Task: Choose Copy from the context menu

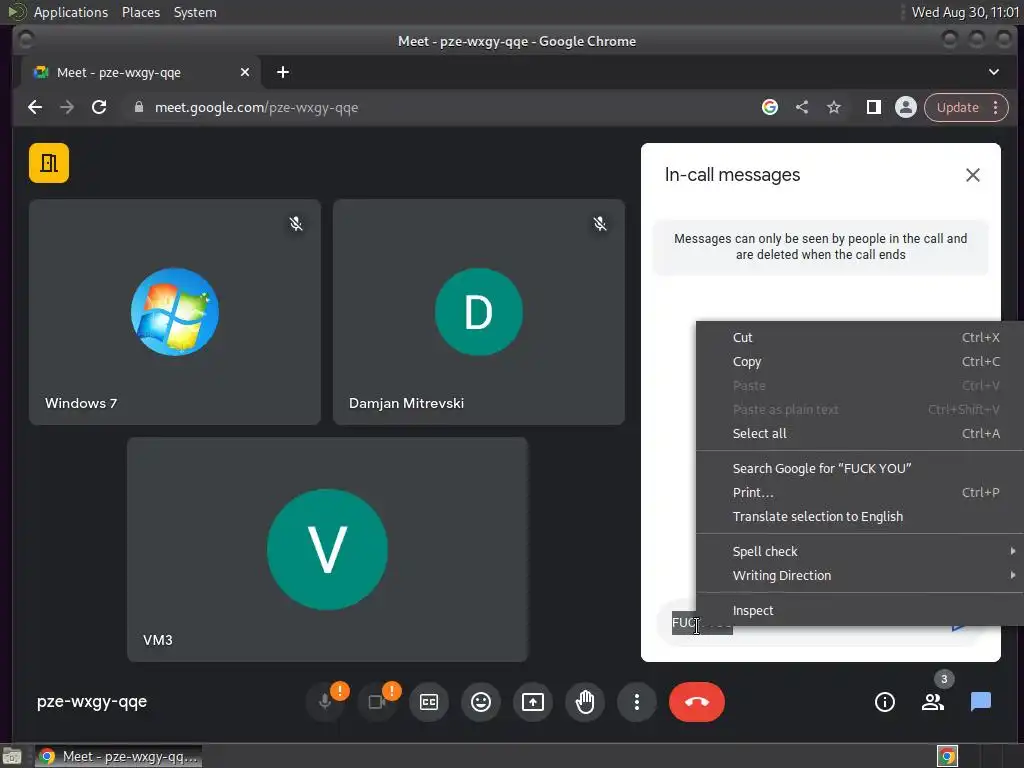Action: (860, 362)
